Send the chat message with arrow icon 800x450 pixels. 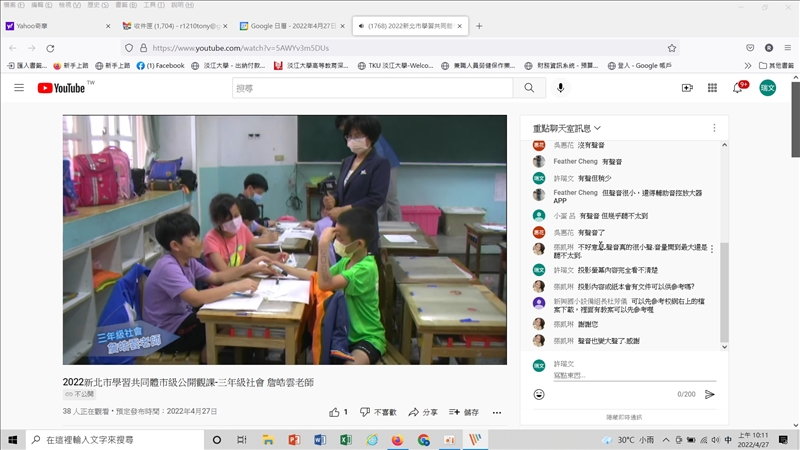point(710,394)
